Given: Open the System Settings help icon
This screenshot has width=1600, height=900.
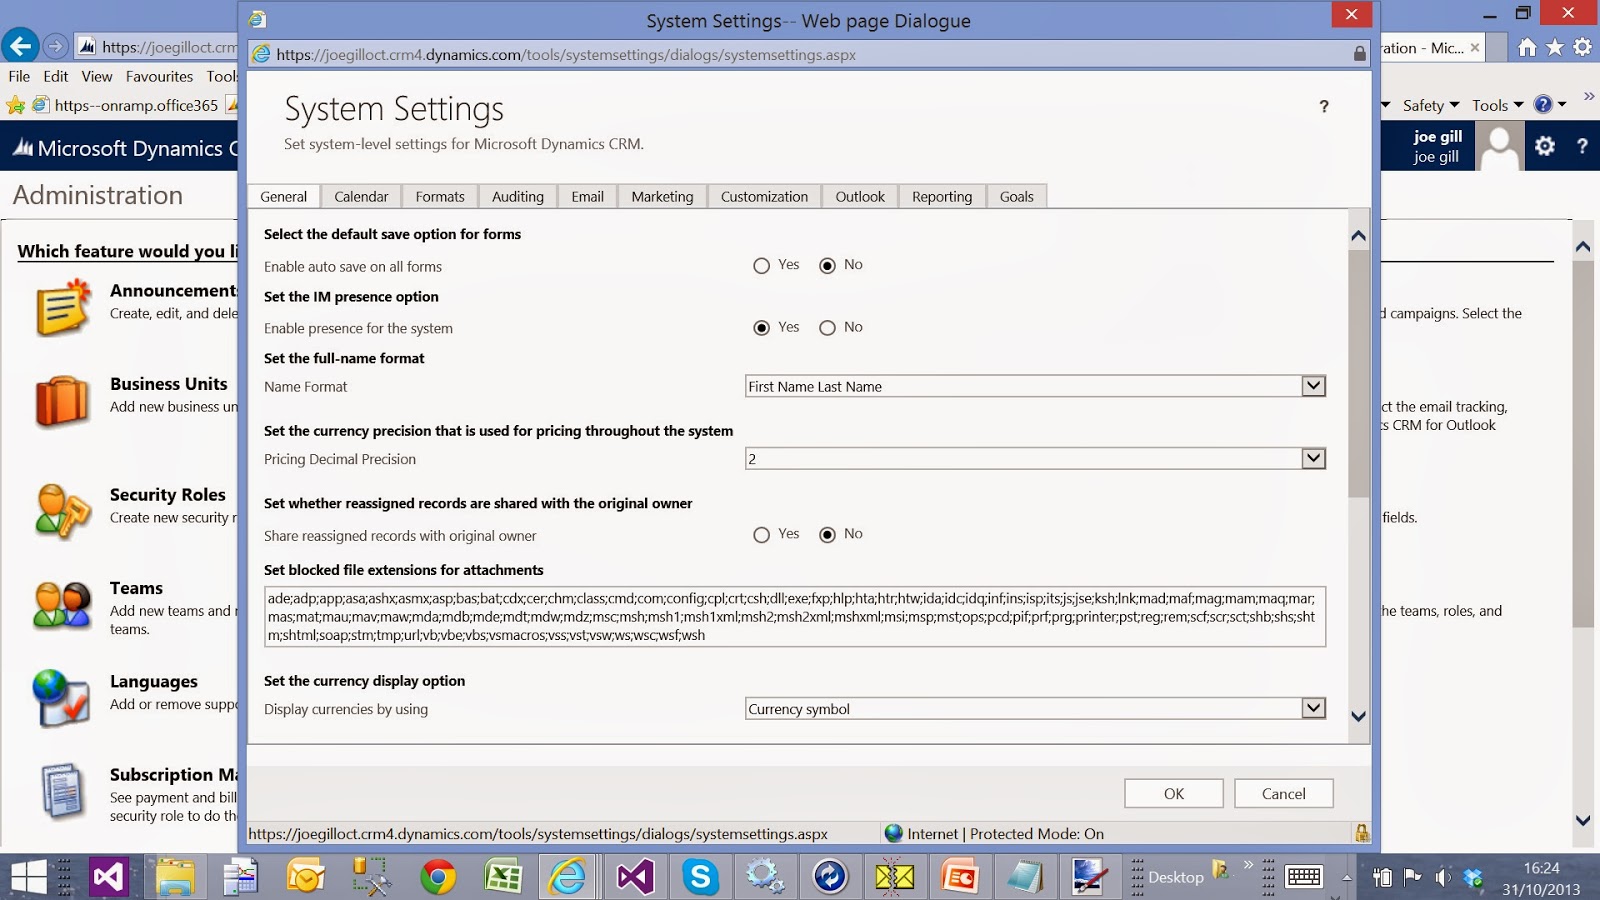Looking at the screenshot, I should coord(1324,106).
